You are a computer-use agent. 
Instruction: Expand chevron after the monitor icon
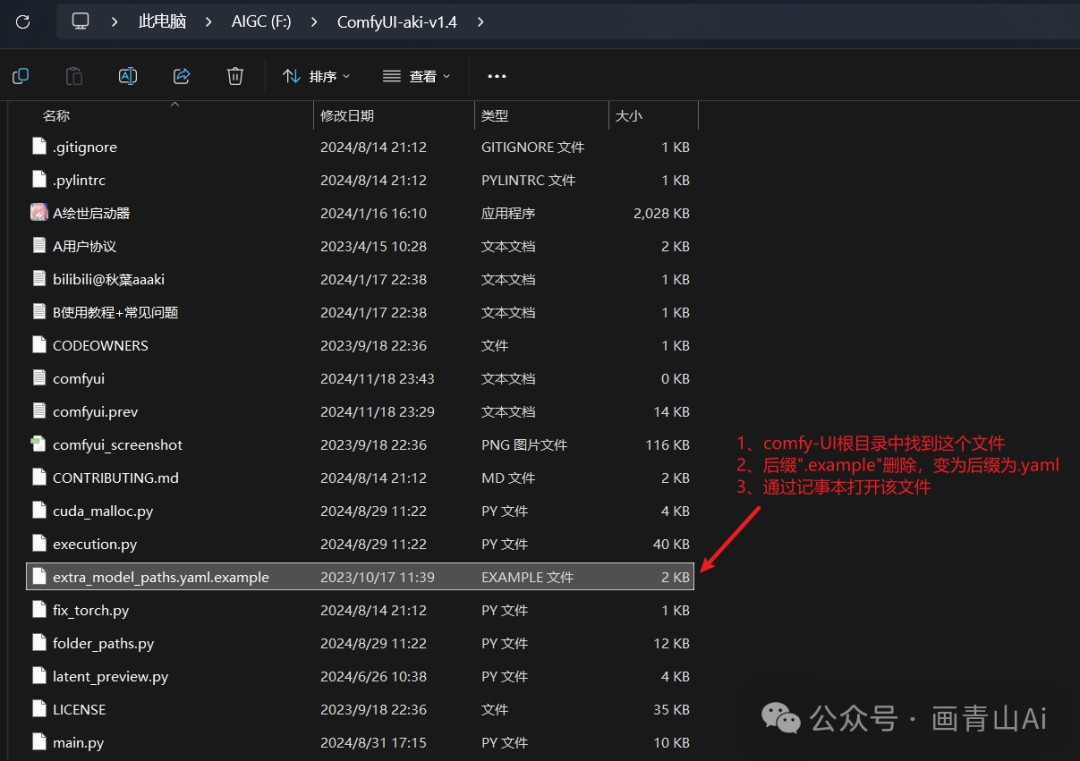114,22
